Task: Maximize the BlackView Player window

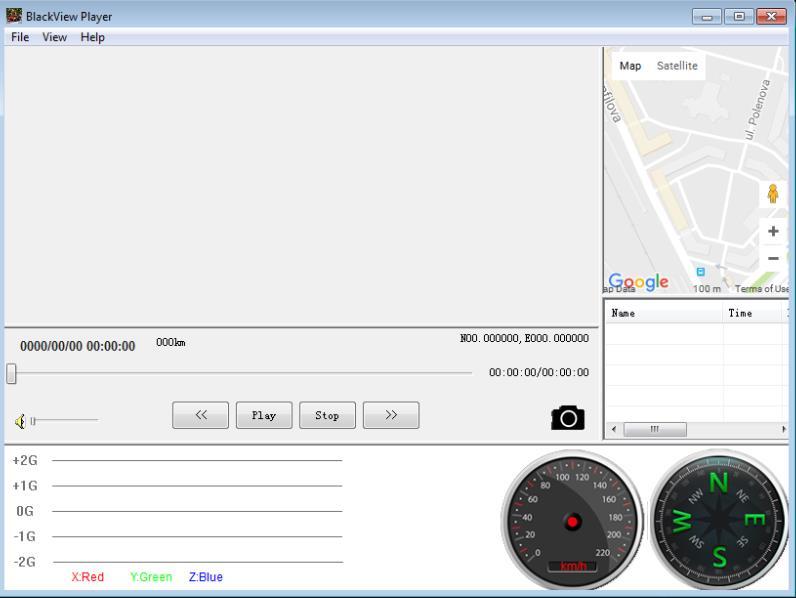Action: [739, 16]
